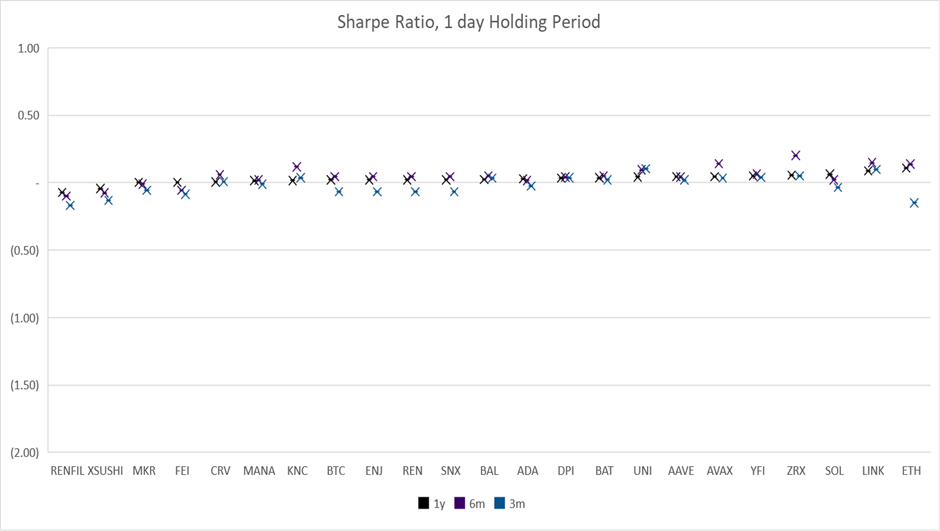The width and height of the screenshot is (940, 531).
Task: Select the RENFIL 3m blue marker
Action: (x=70, y=205)
